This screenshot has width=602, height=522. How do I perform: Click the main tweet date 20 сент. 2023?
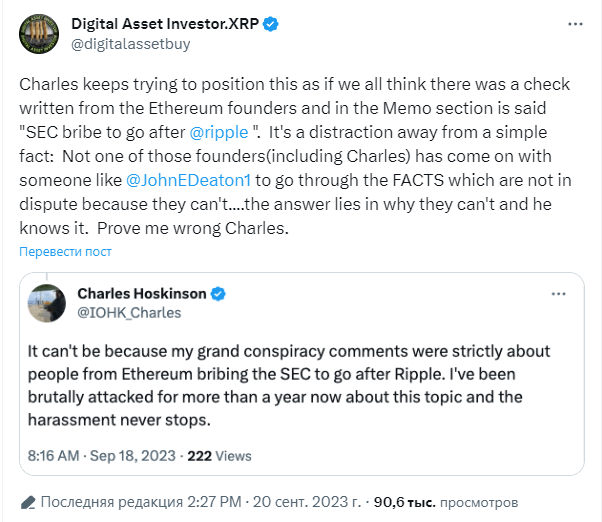tap(307, 502)
